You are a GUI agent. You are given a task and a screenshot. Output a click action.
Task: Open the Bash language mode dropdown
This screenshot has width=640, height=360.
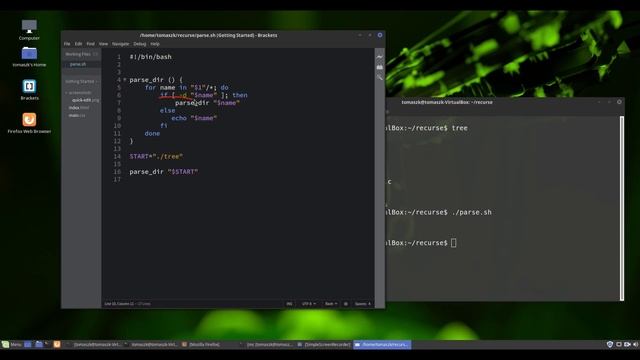[331, 304]
